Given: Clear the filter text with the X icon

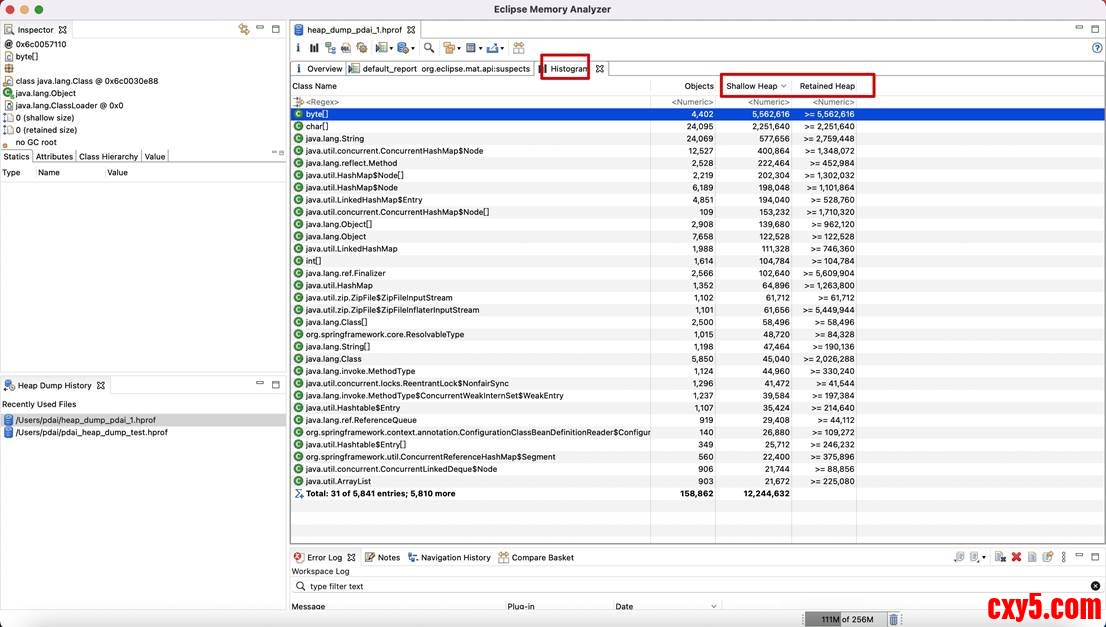Looking at the screenshot, I should coord(1095,586).
